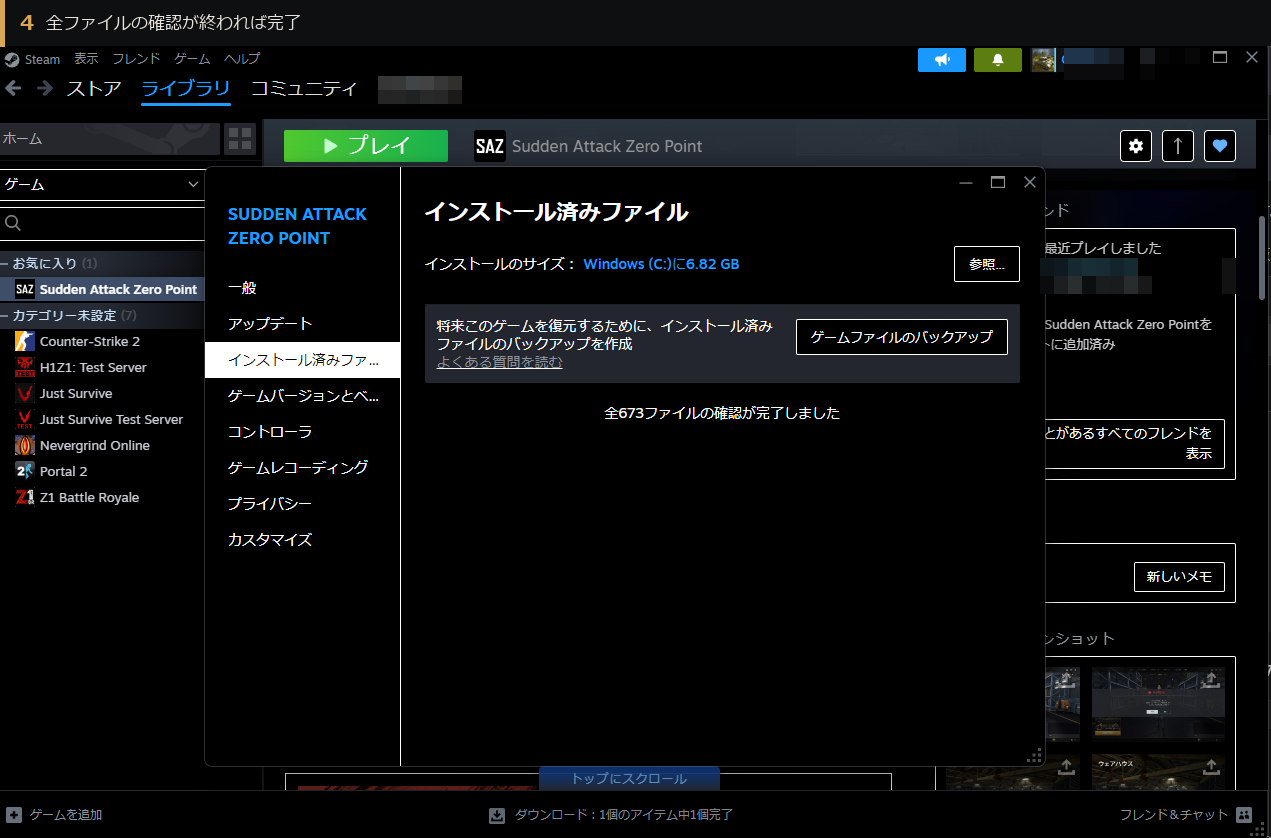The width and height of the screenshot is (1271, 838).
Task: Click ゲームファイルのバックアップ button
Action: pyautogui.click(x=901, y=337)
